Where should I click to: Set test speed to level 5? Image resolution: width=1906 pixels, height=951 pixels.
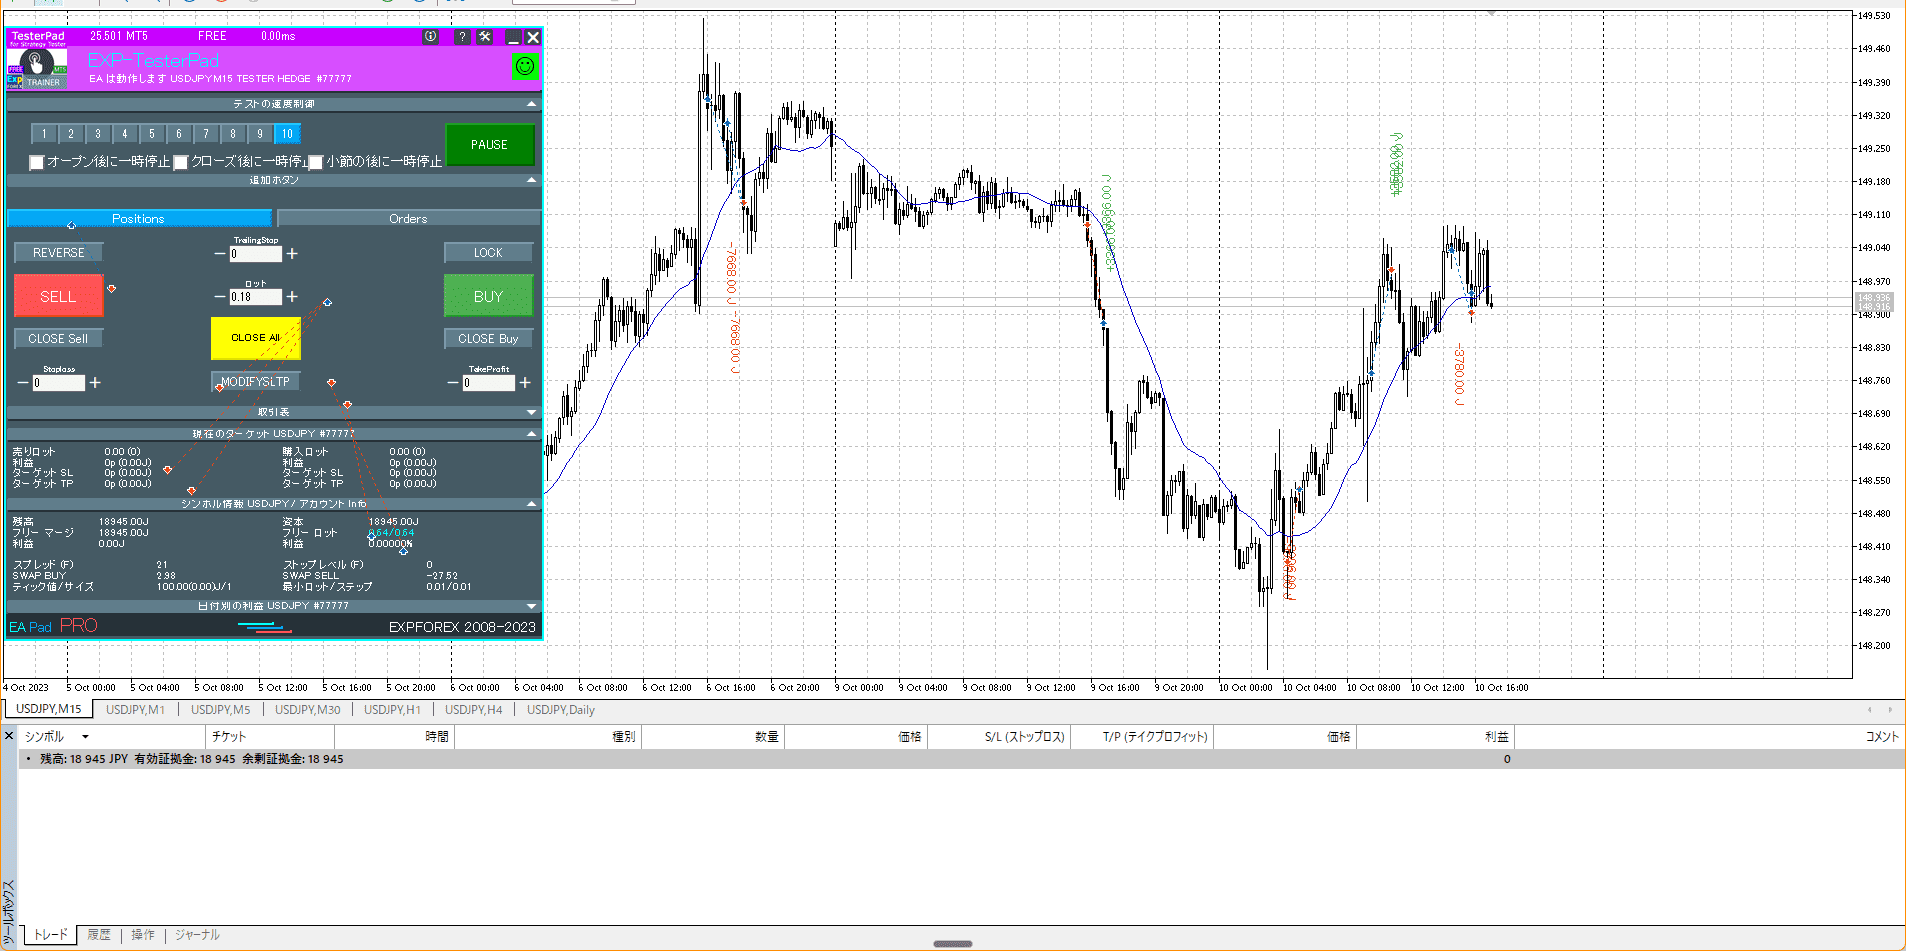(152, 134)
